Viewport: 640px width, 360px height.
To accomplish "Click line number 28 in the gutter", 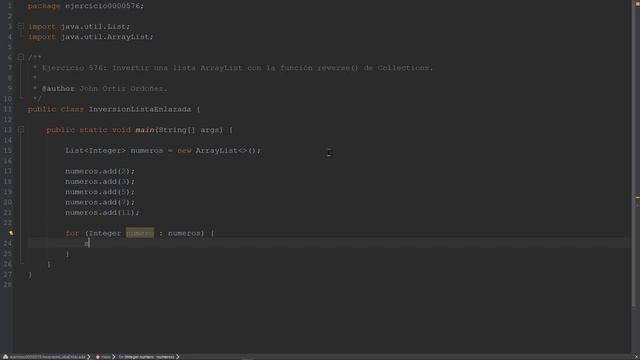I will 8,285.
